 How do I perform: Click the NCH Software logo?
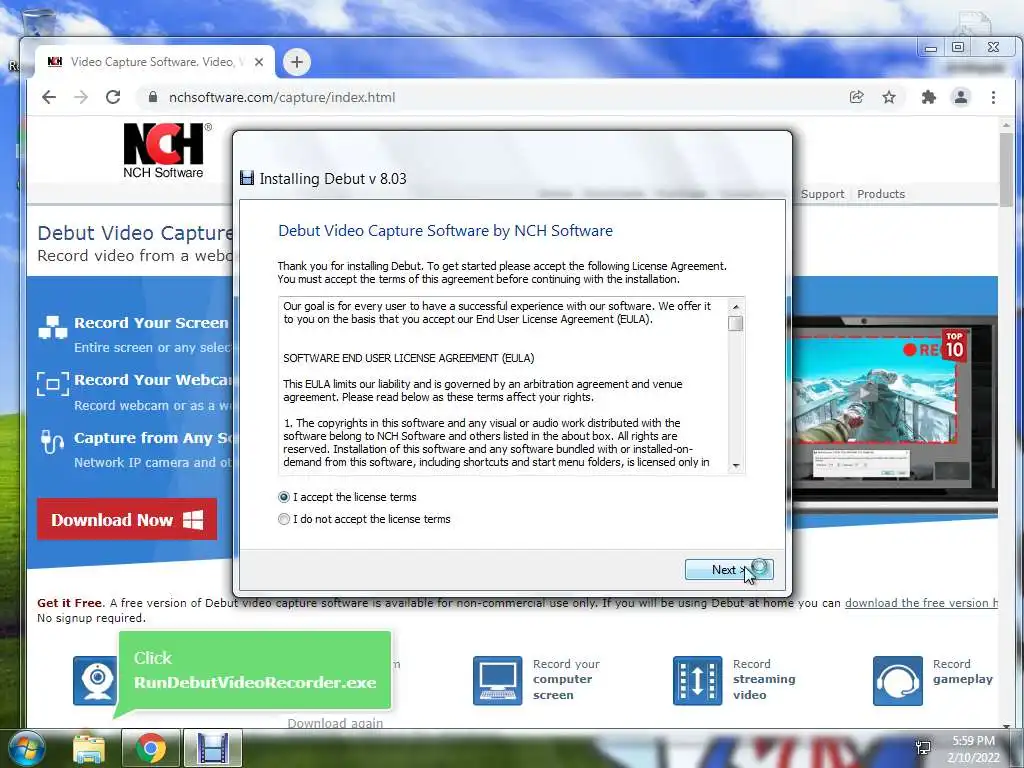tap(166, 150)
